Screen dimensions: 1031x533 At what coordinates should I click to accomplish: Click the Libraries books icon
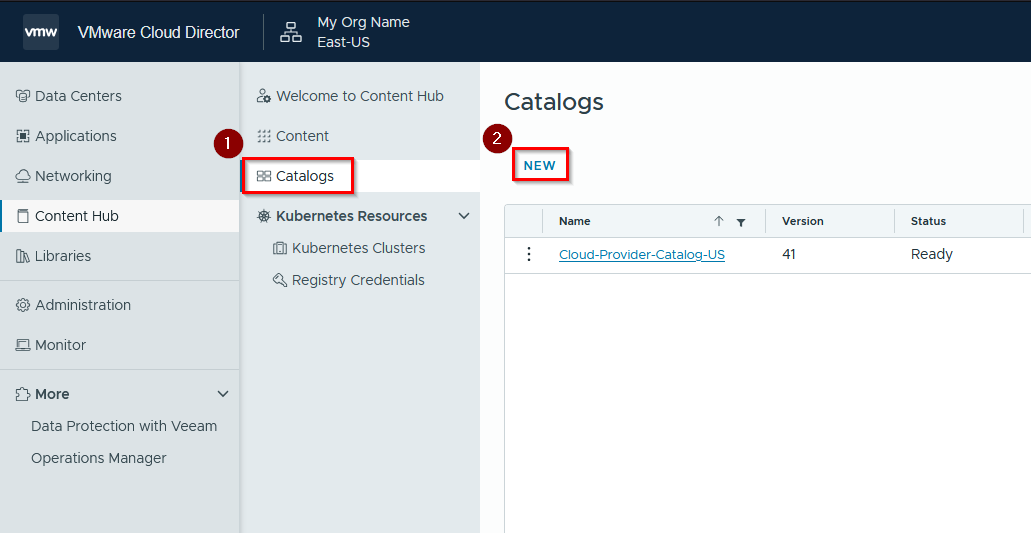23,256
